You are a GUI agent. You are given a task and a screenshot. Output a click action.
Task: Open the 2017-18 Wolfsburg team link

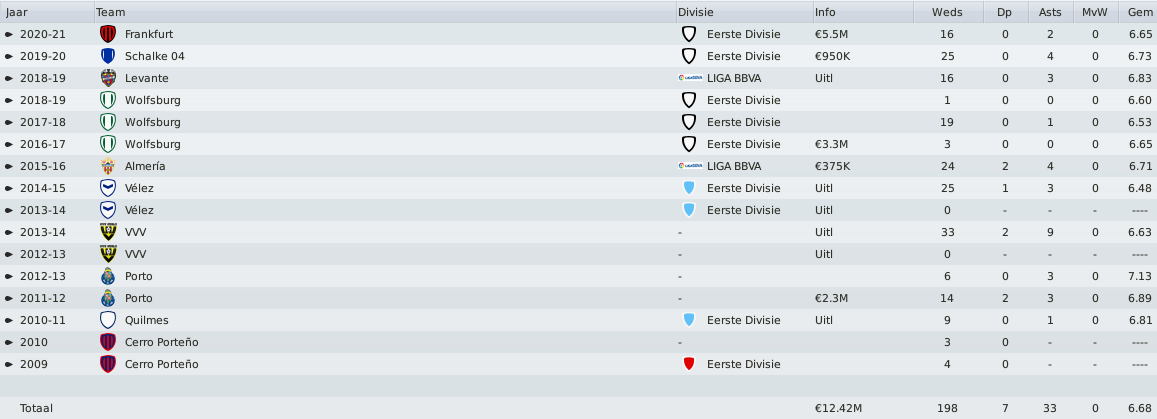click(x=153, y=122)
